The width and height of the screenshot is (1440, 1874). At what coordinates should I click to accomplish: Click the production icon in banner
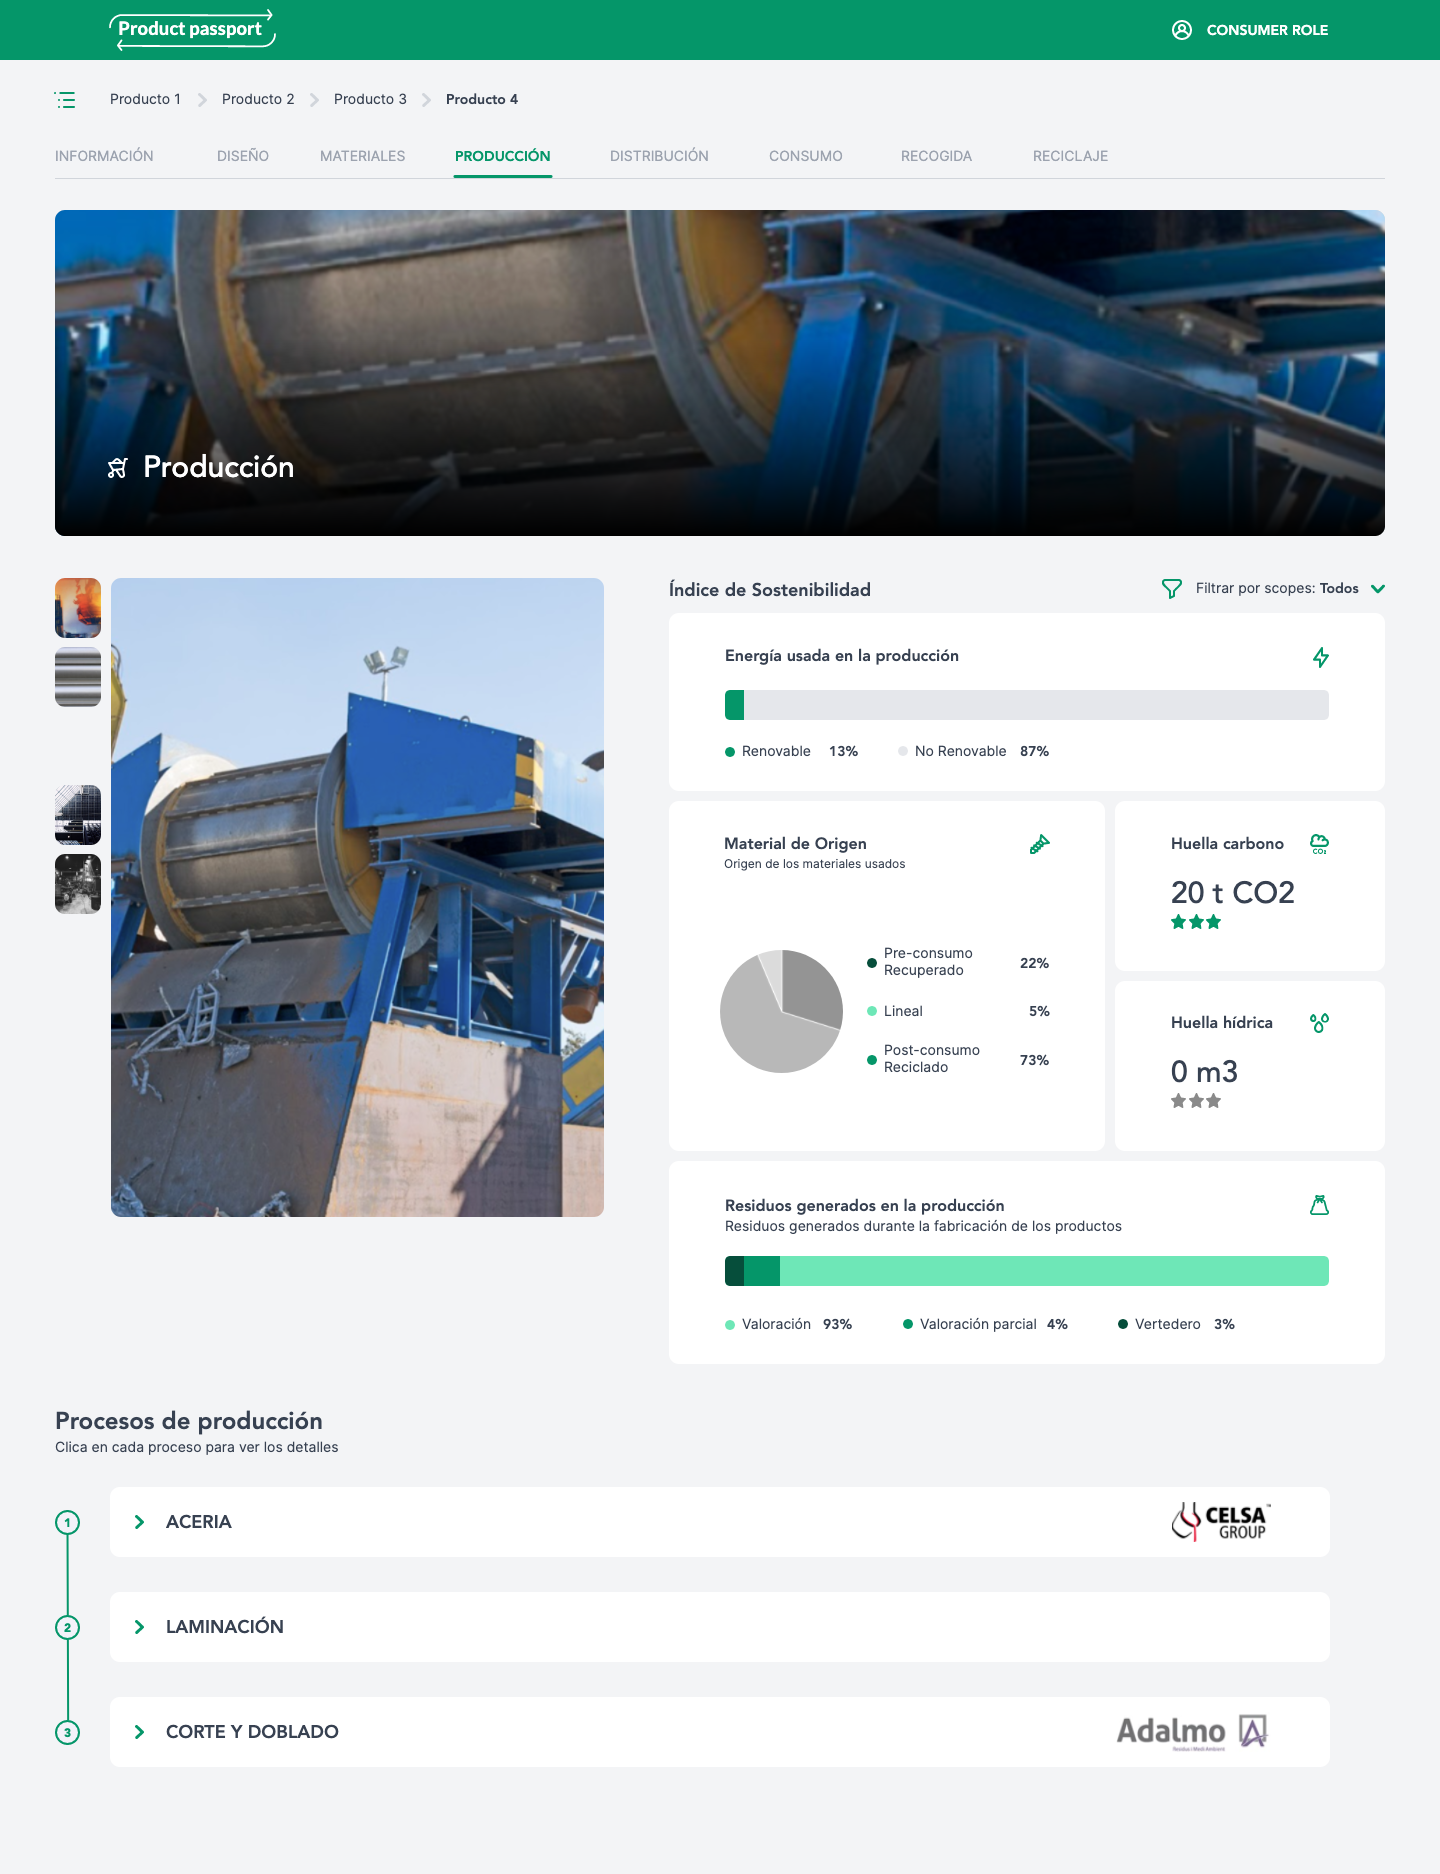[x=118, y=467]
